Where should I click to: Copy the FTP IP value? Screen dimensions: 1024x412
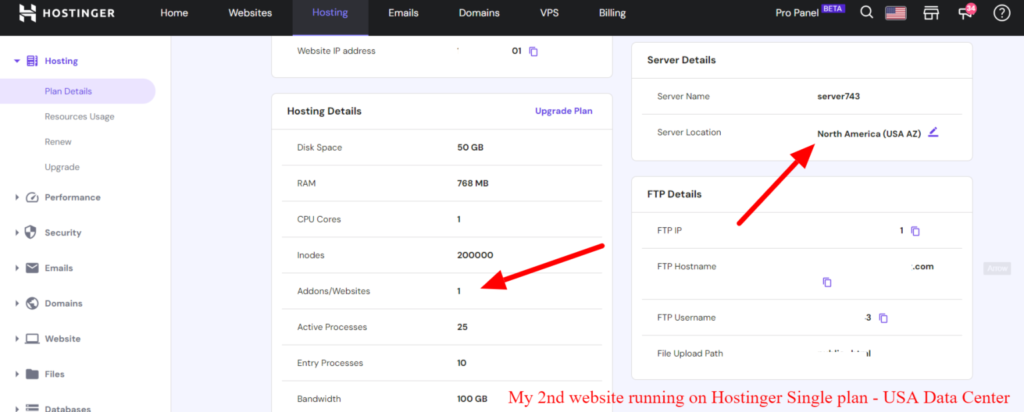coord(915,231)
